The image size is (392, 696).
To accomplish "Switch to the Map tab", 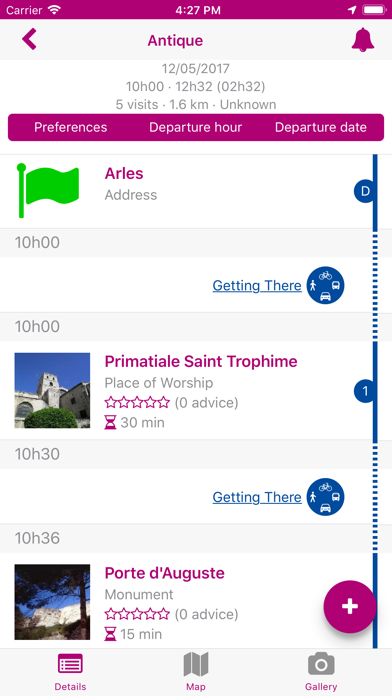I will click(196, 672).
